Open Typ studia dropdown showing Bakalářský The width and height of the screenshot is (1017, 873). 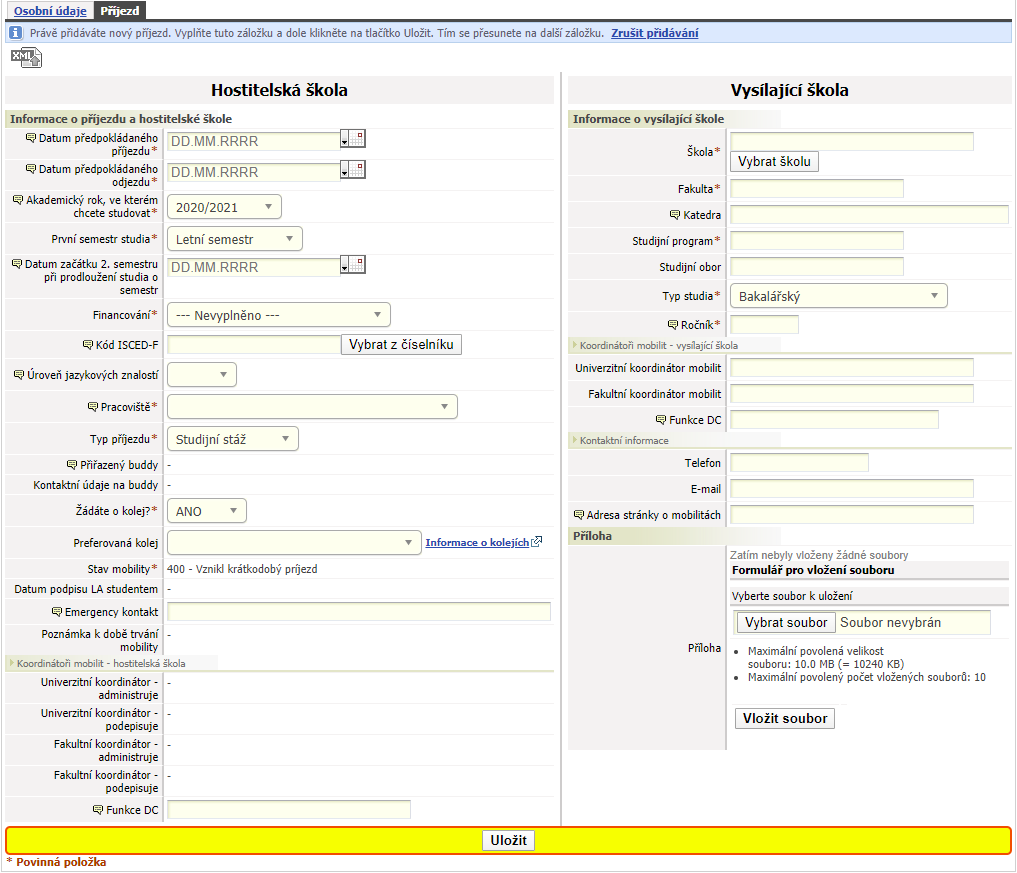(x=839, y=296)
